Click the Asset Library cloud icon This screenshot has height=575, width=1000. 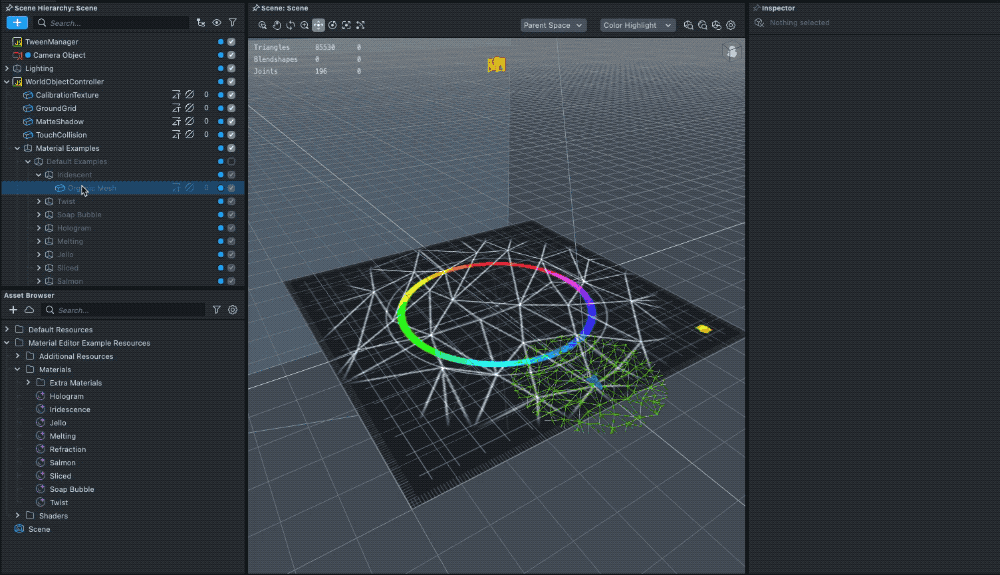click(29, 310)
